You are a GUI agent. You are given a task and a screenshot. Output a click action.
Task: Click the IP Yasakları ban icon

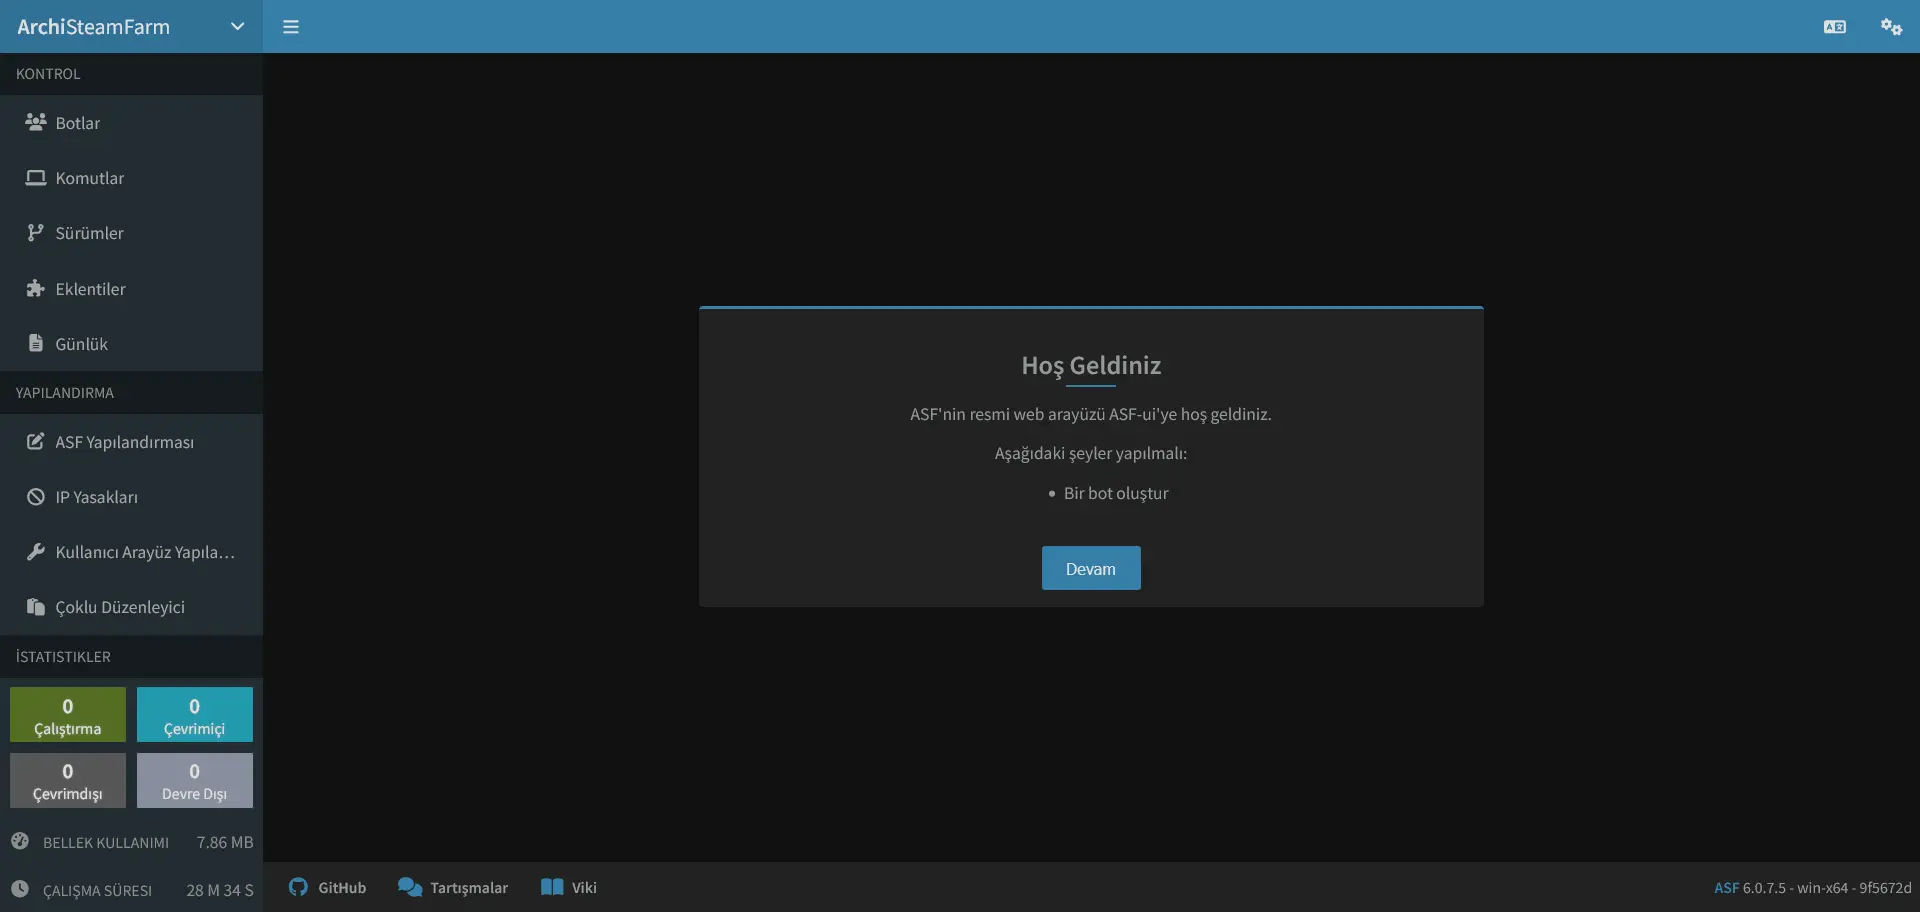(36, 497)
